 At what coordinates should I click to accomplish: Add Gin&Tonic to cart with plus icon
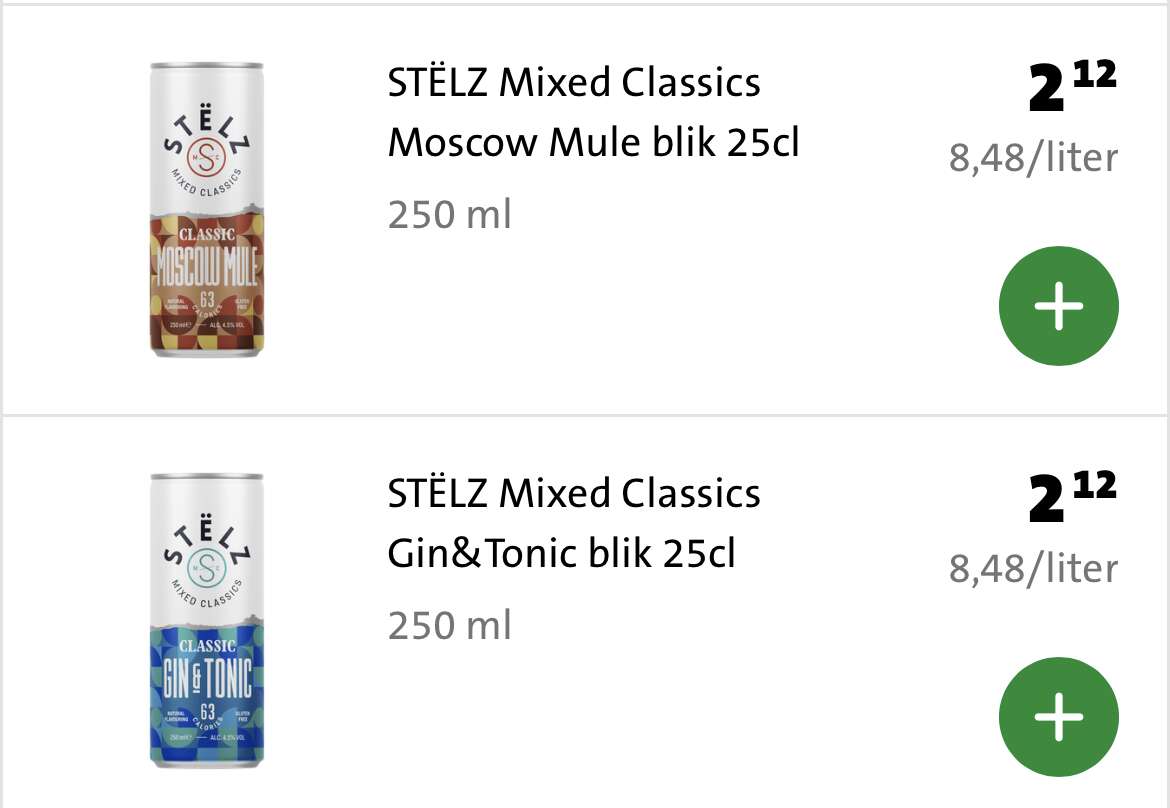click(x=1058, y=716)
